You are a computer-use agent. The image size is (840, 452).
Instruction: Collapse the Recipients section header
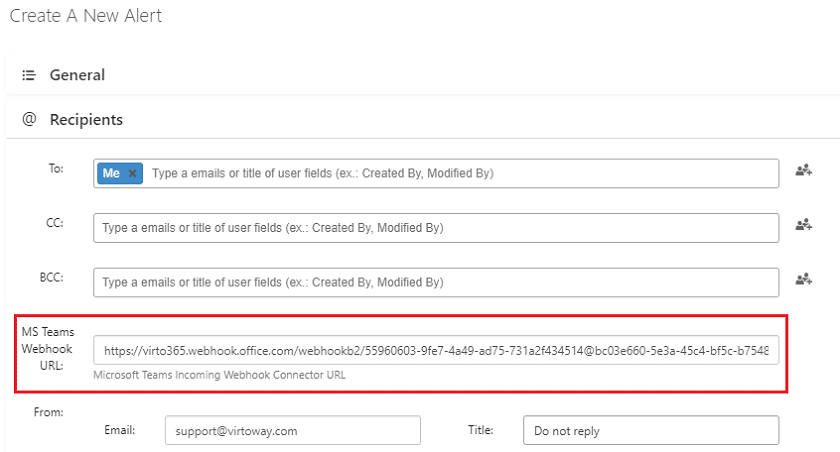[x=423, y=119]
